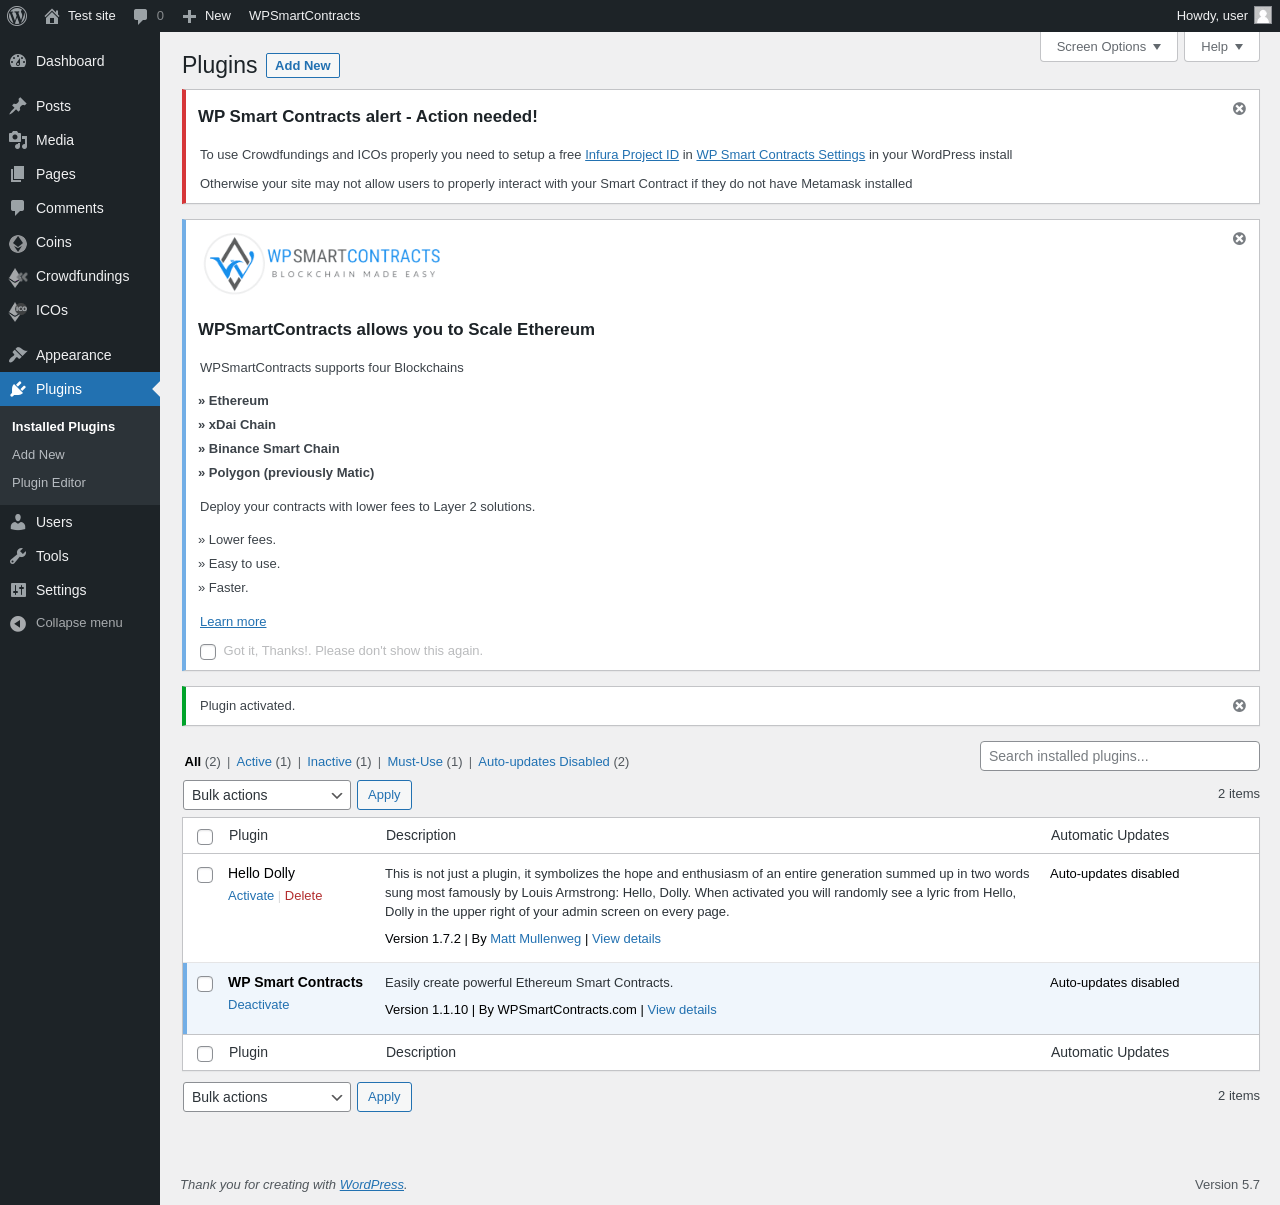Expand the Screen Options panel

click(x=1109, y=46)
